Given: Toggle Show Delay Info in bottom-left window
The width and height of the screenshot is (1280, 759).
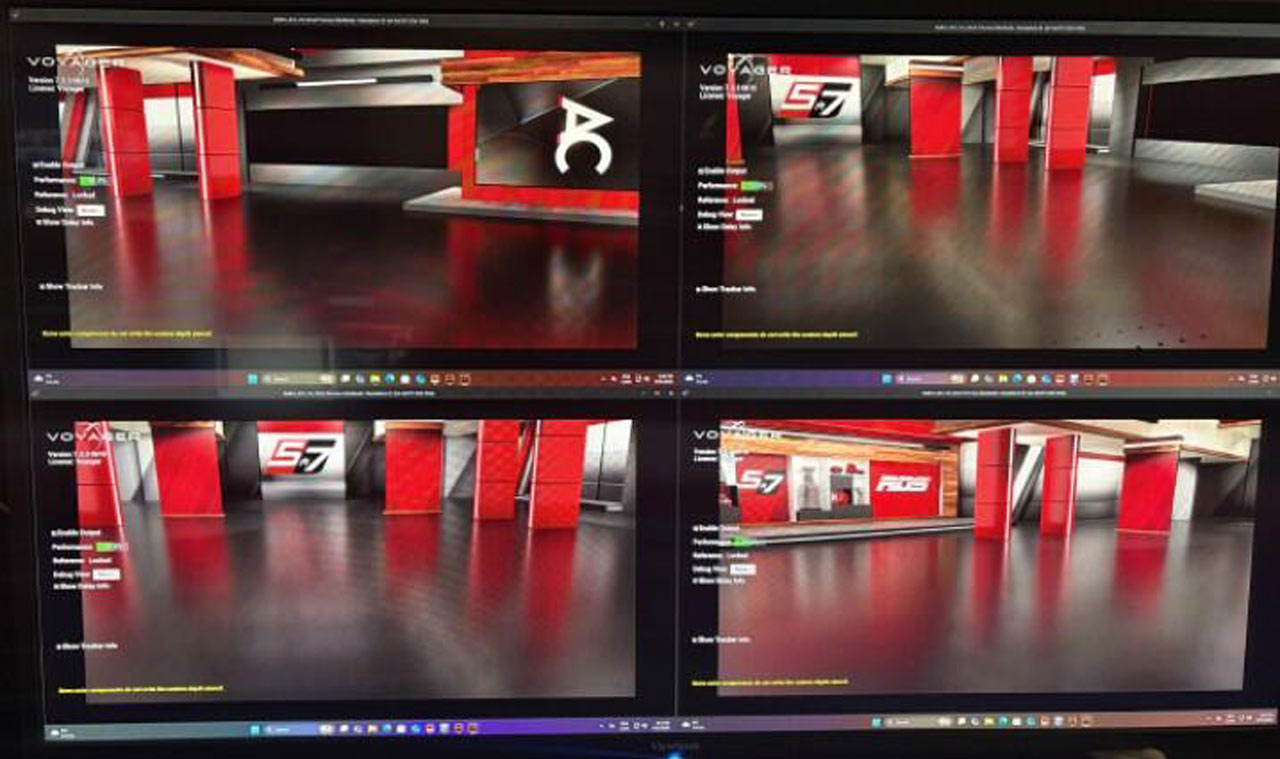Looking at the screenshot, I should coord(82,586).
